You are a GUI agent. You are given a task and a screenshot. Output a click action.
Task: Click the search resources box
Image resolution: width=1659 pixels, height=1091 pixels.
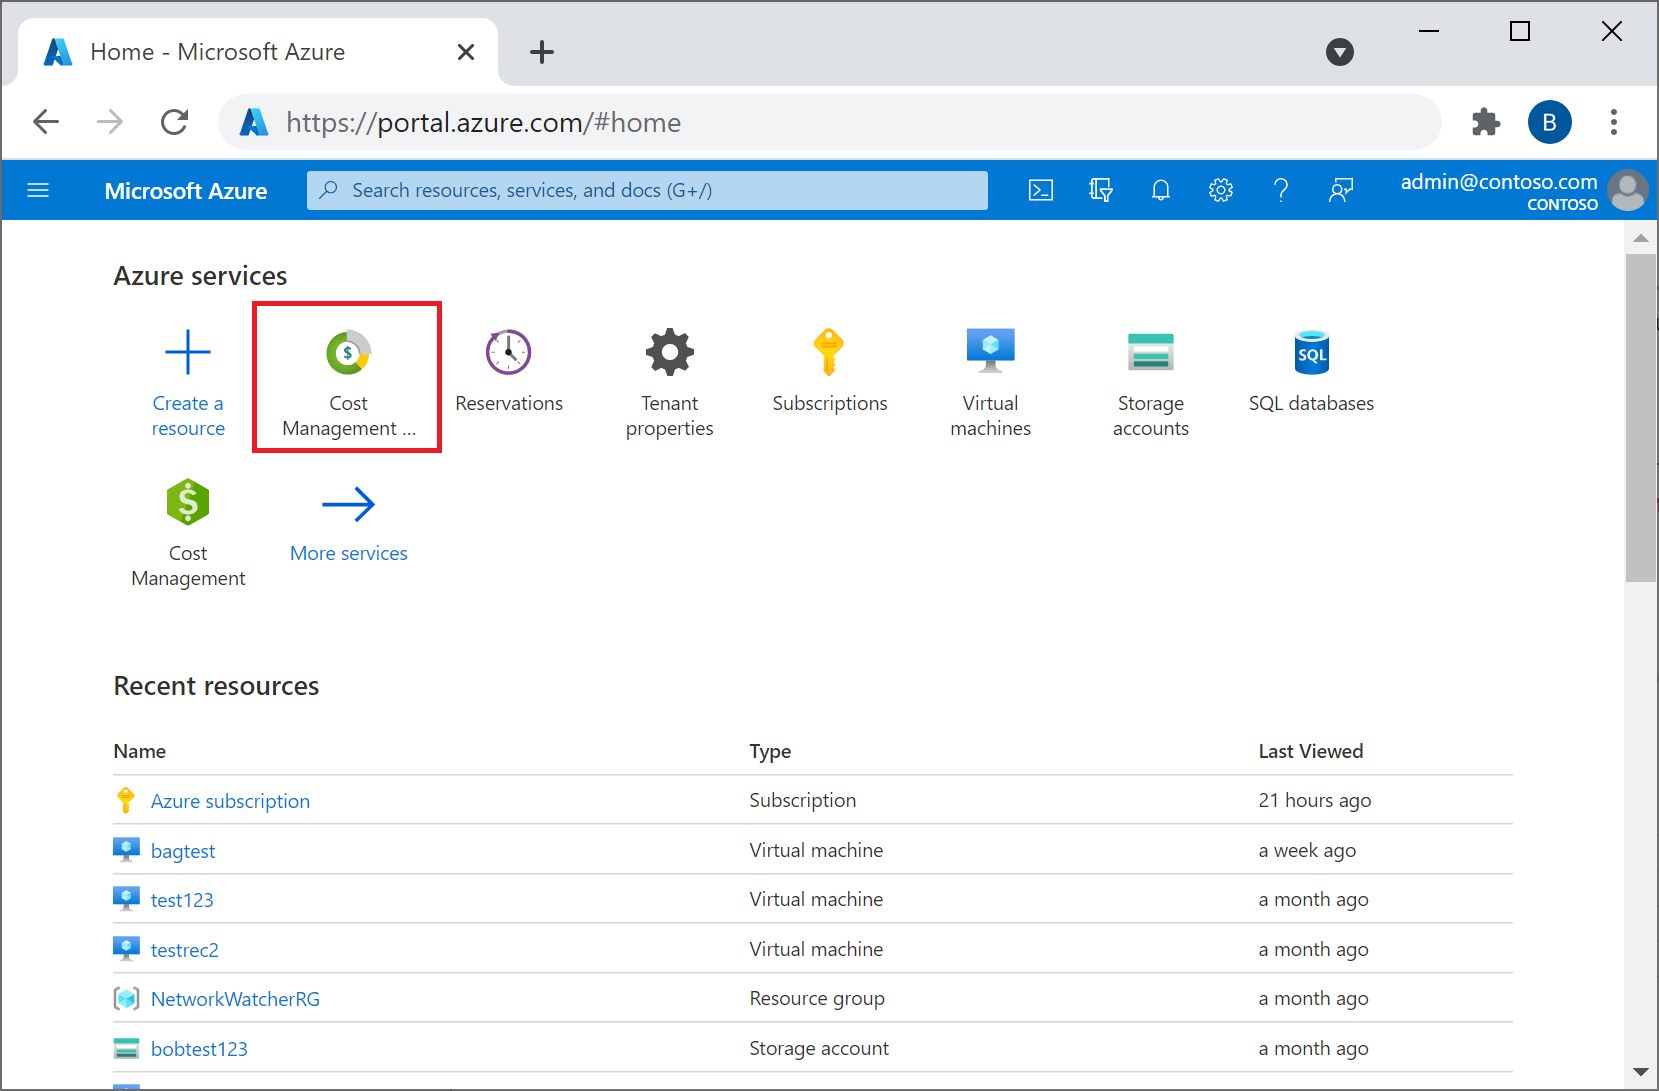(x=647, y=190)
